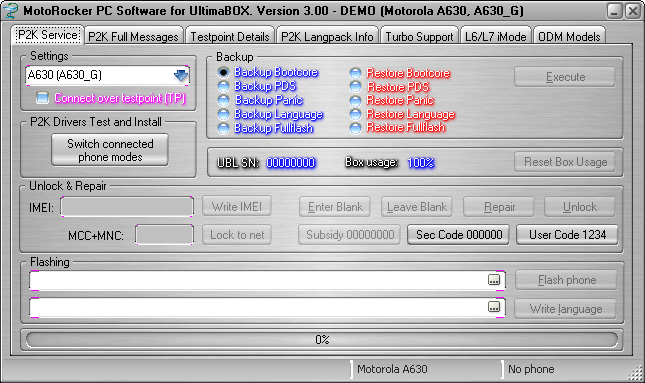Click User Code 1234 button
The width and height of the screenshot is (645, 383).
[x=567, y=234]
